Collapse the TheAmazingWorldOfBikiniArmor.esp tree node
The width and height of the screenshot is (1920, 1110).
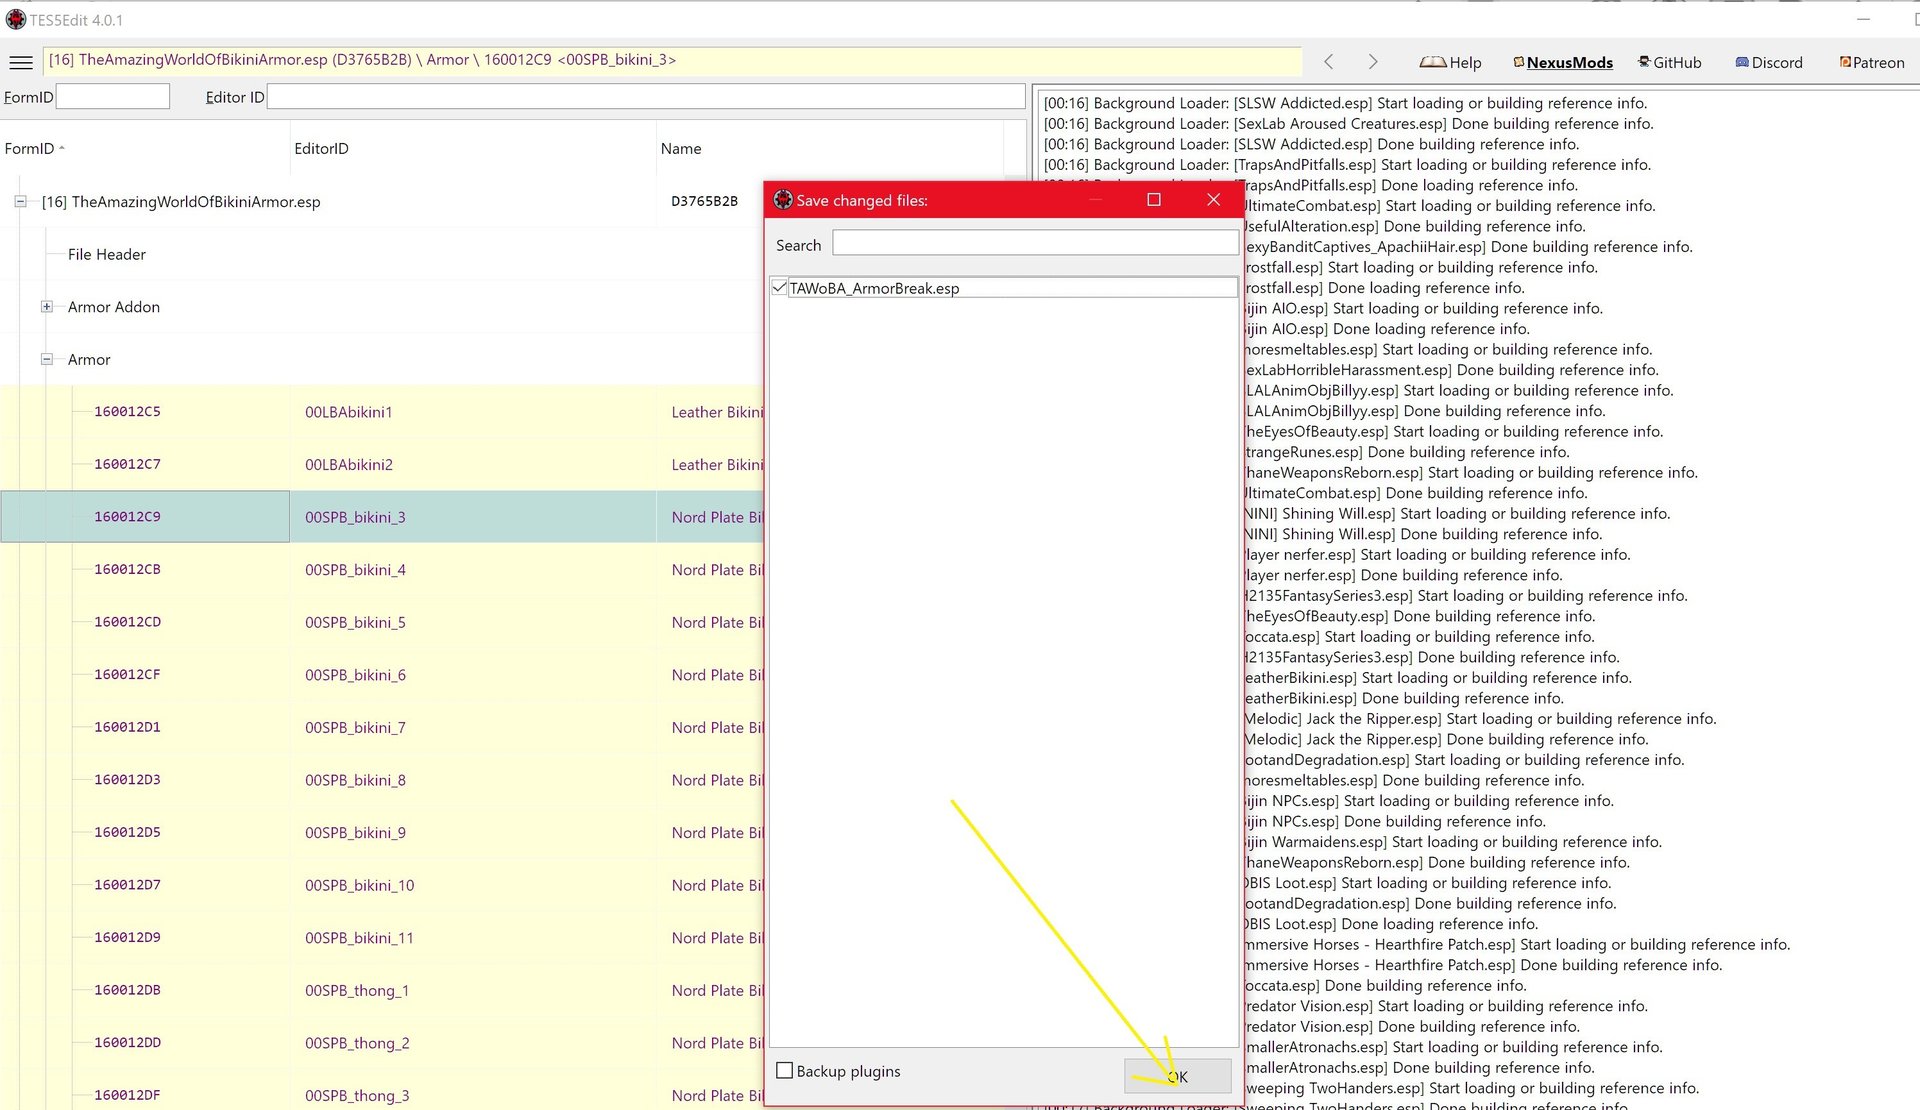click(20, 202)
